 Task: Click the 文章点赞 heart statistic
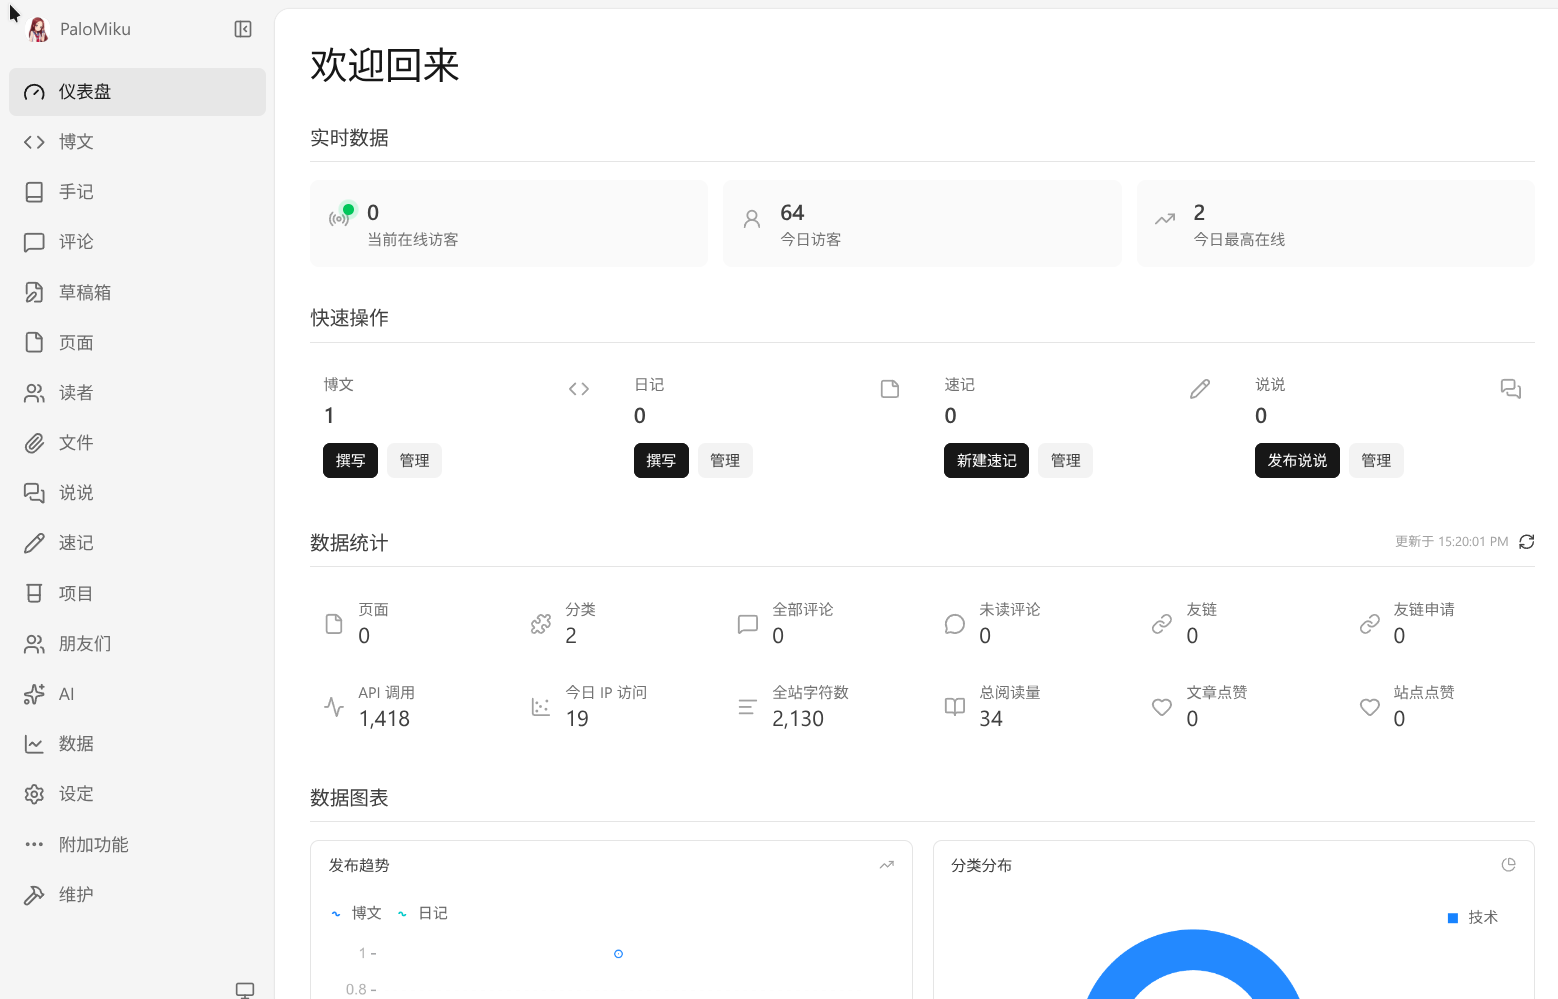(1199, 707)
